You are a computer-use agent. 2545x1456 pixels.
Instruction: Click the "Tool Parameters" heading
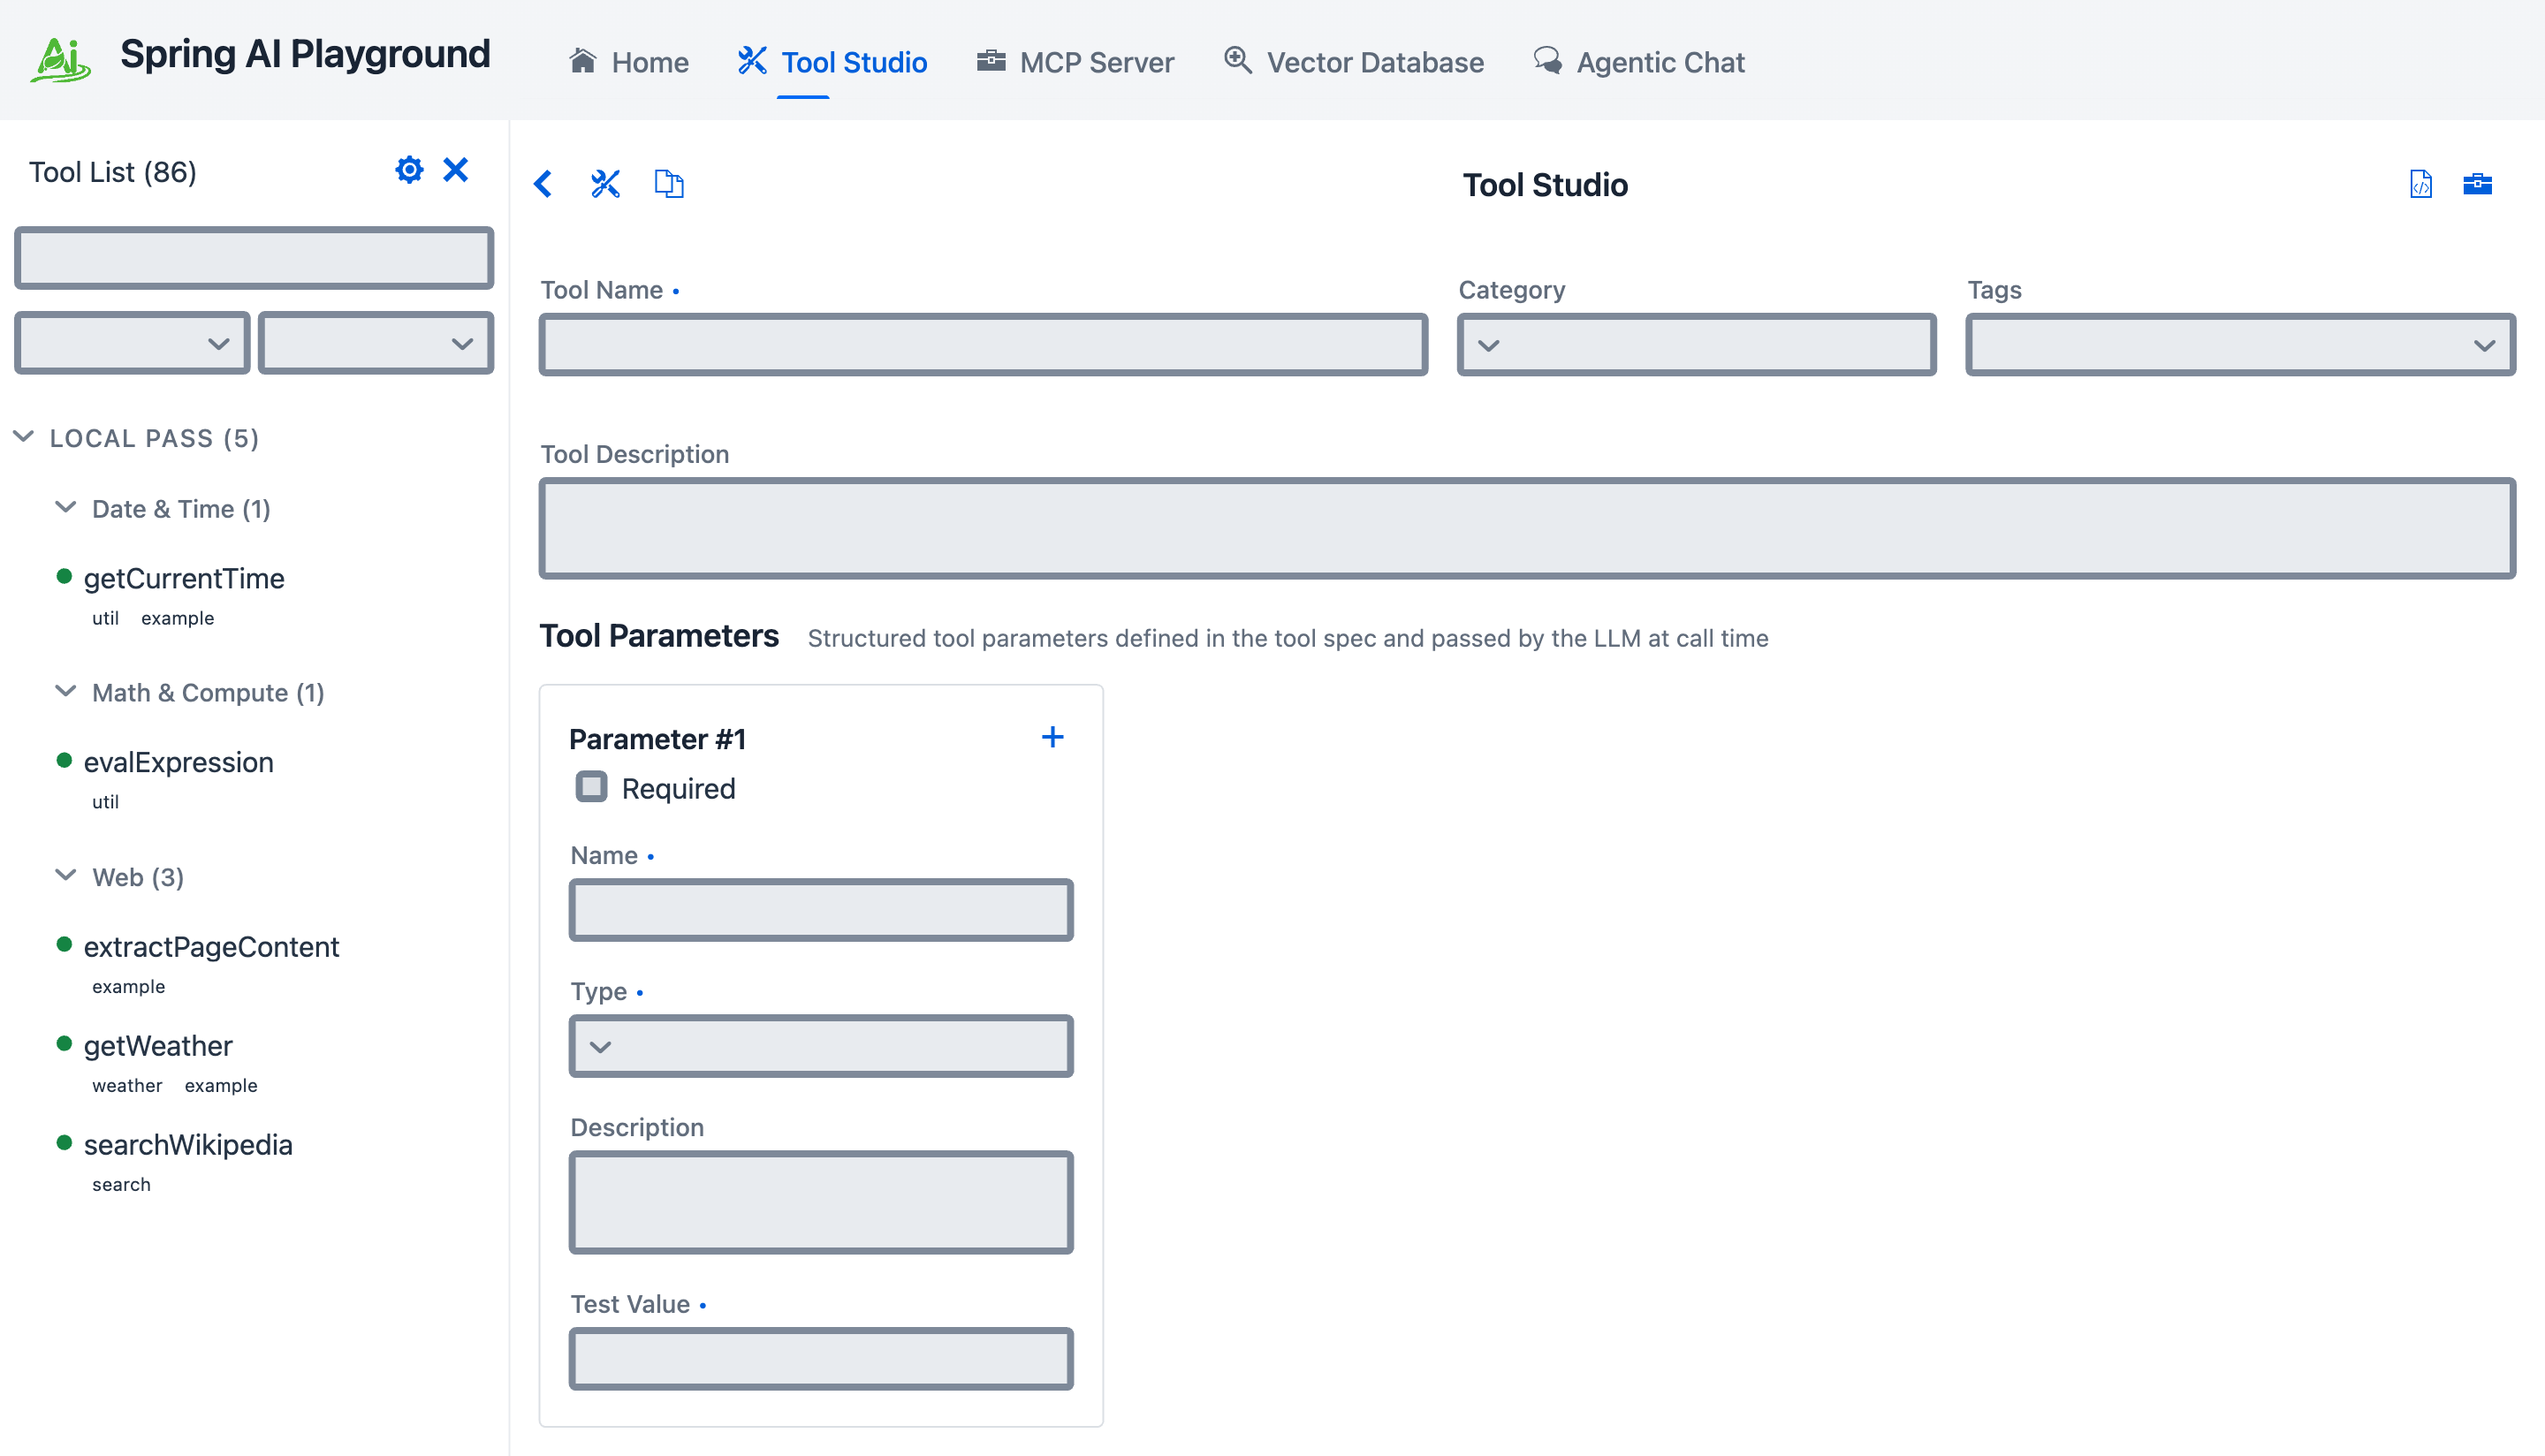pyautogui.click(x=659, y=636)
